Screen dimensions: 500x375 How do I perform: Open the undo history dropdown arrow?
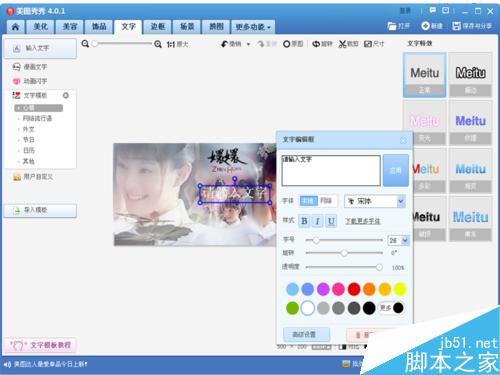tap(248, 44)
